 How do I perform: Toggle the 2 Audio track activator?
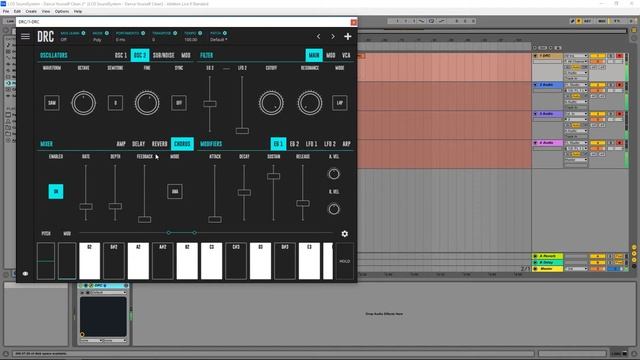[597, 85]
